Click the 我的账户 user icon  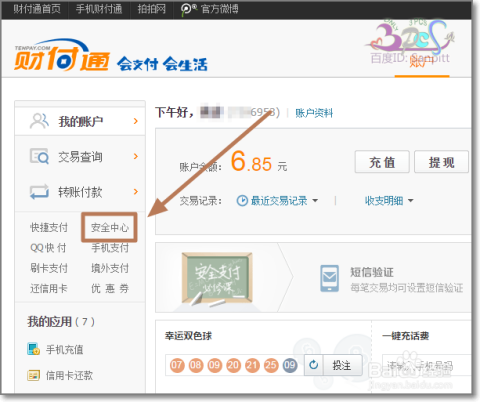39,121
